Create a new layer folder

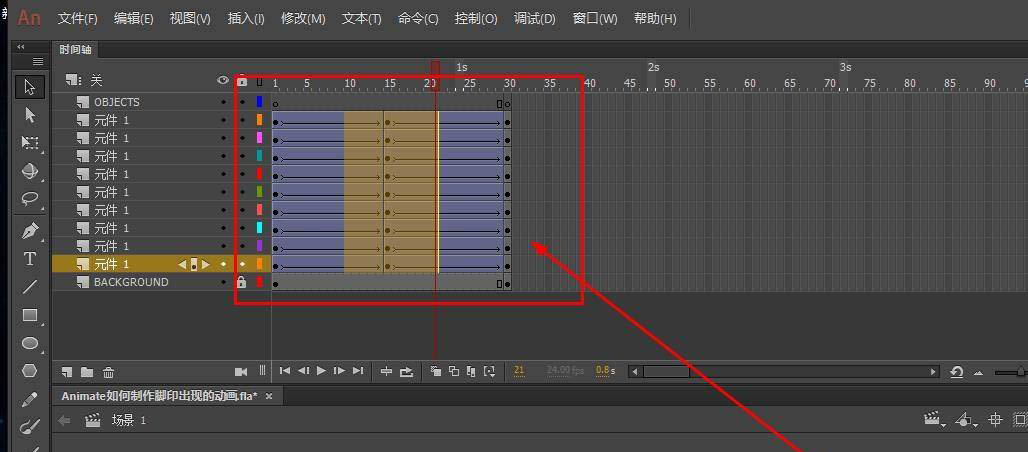[88, 371]
